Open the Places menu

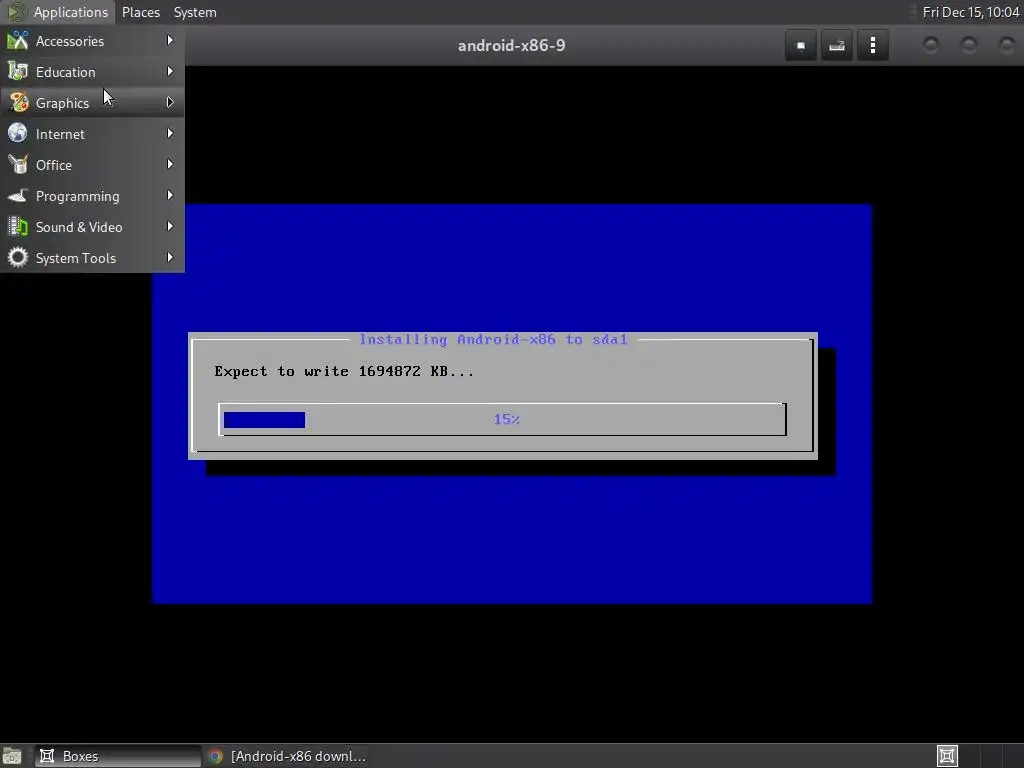(140, 12)
